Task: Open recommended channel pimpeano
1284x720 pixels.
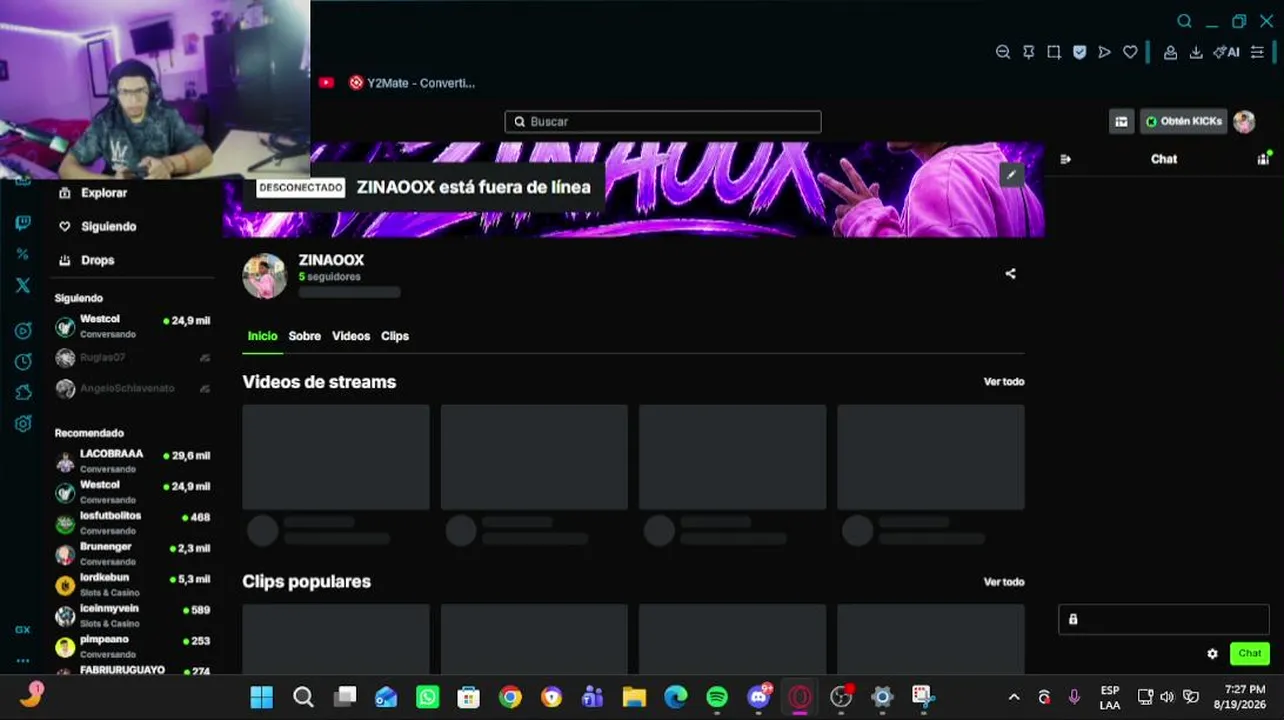Action: point(133,646)
